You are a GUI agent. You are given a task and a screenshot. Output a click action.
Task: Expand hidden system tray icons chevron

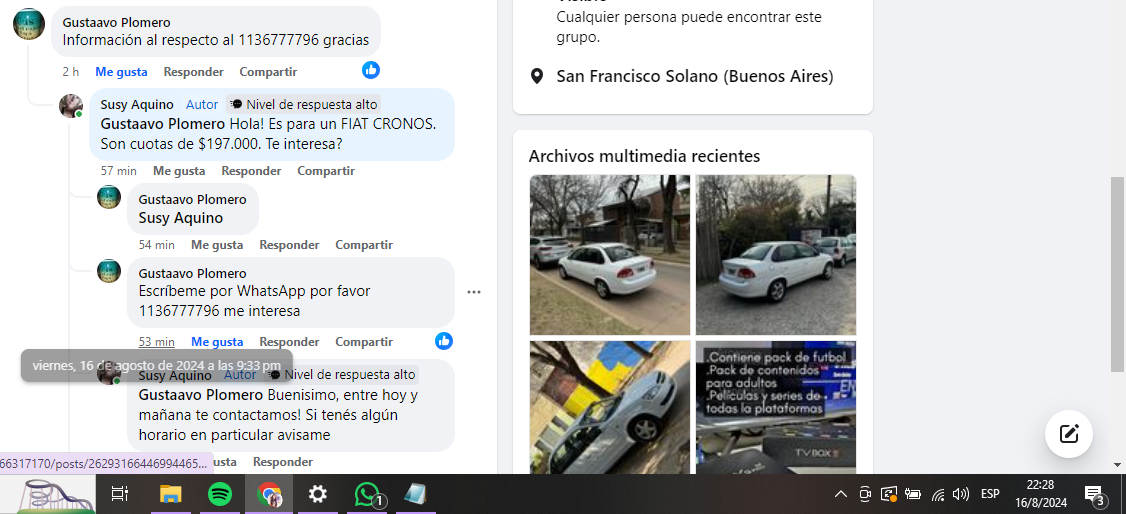pos(841,494)
